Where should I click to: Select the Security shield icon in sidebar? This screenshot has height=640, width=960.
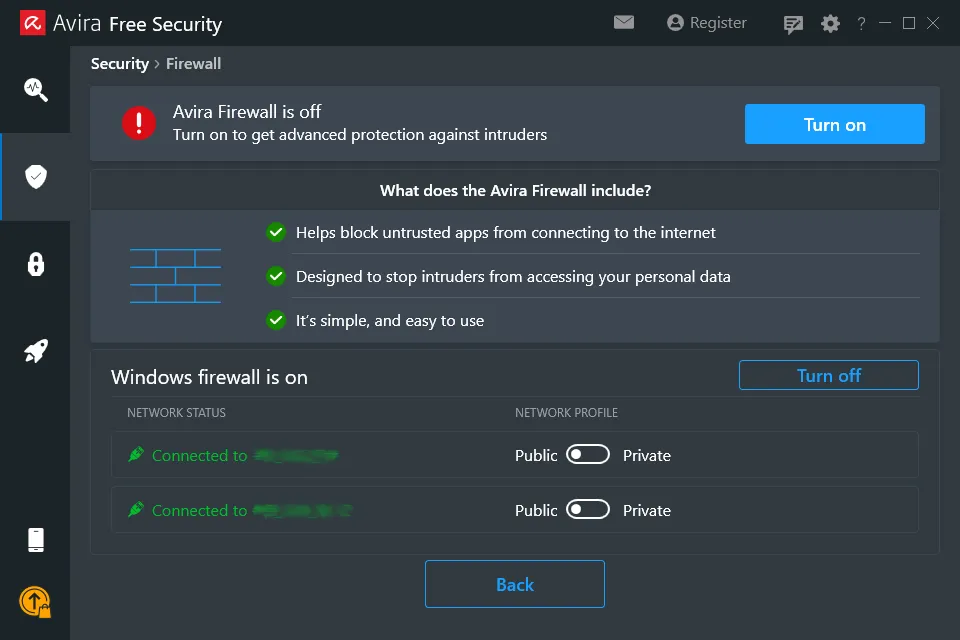[36, 177]
